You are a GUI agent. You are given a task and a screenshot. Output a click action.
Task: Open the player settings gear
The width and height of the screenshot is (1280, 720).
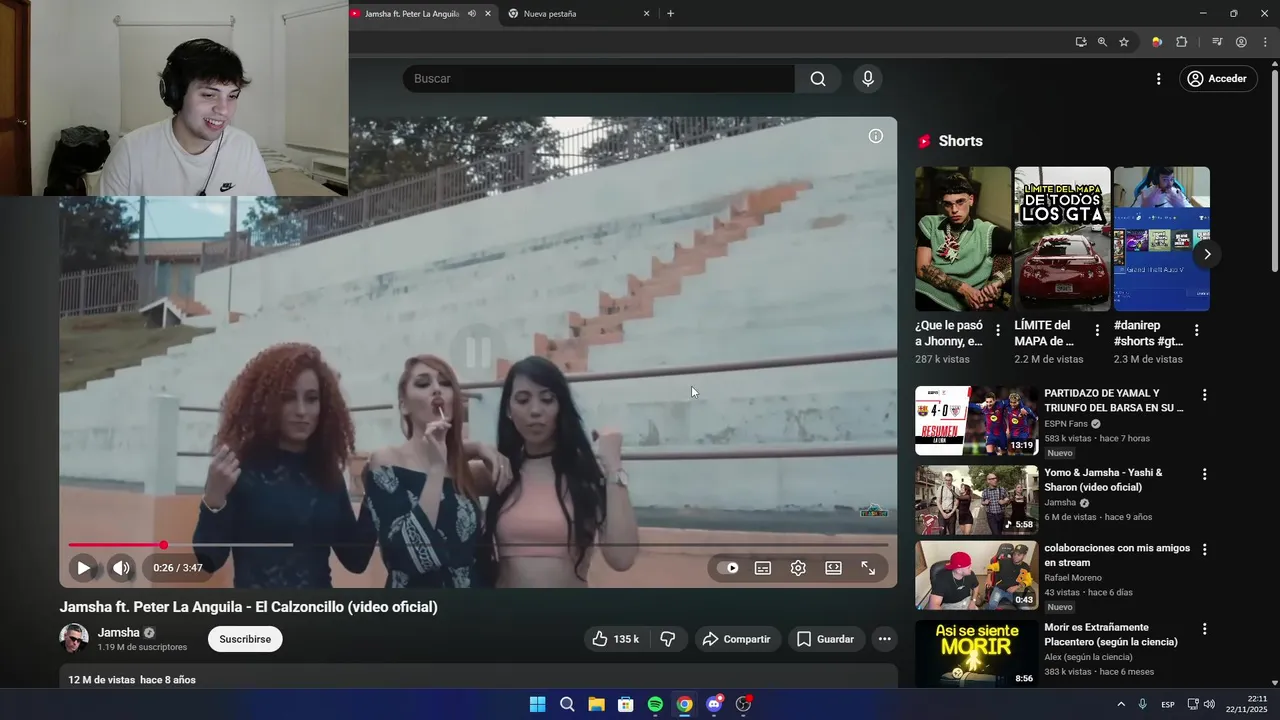click(x=798, y=568)
